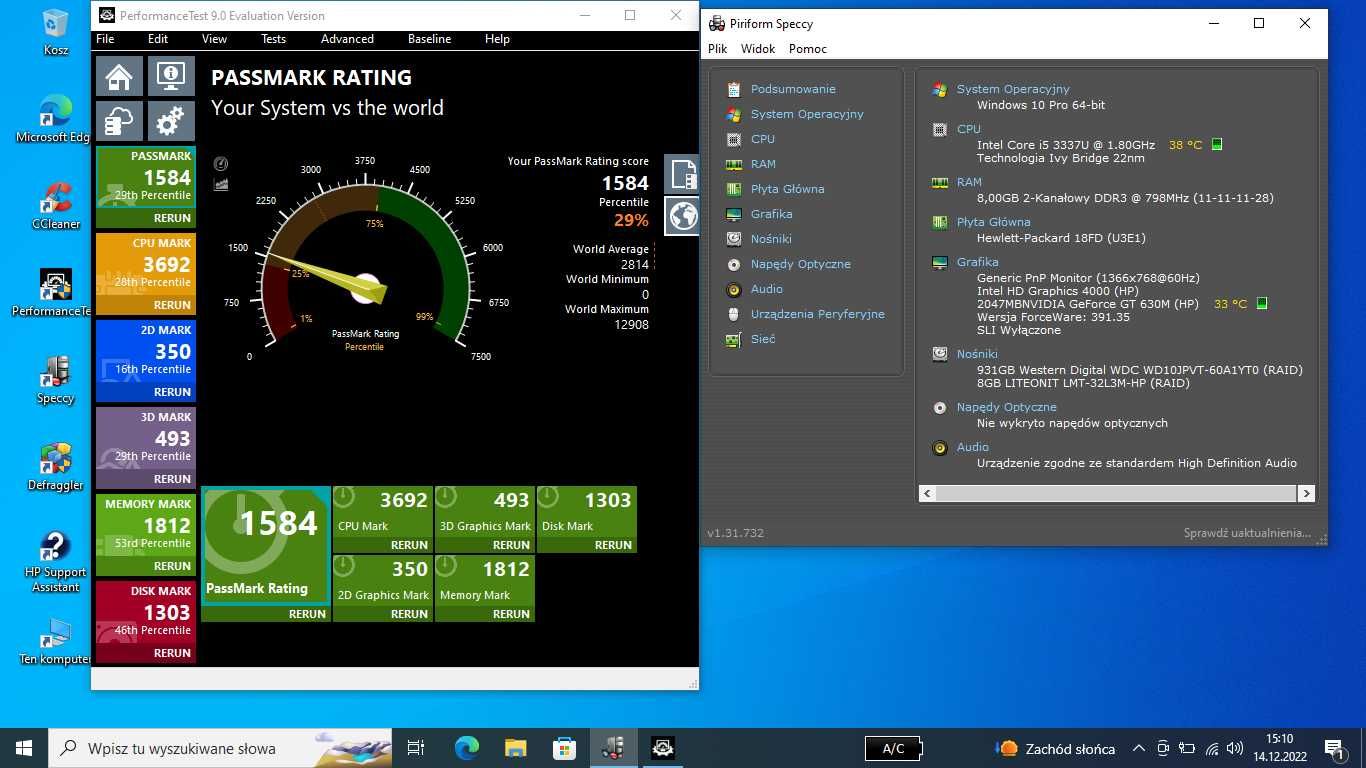Open the Windows Start menu
Image resolution: width=1366 pixels, height=768 pixels.
tap(24, 748)
